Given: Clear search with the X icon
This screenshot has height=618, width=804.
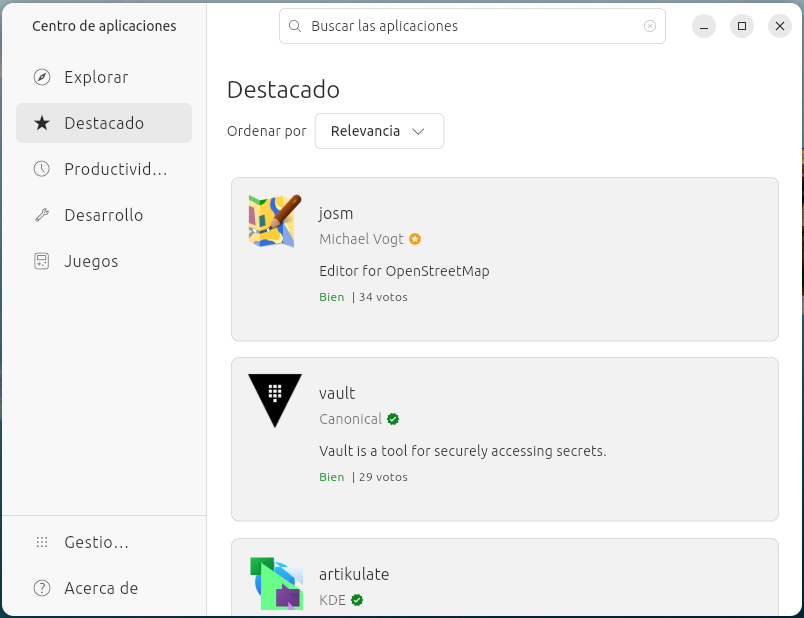Looking at the screenshot, I should 650,26.
